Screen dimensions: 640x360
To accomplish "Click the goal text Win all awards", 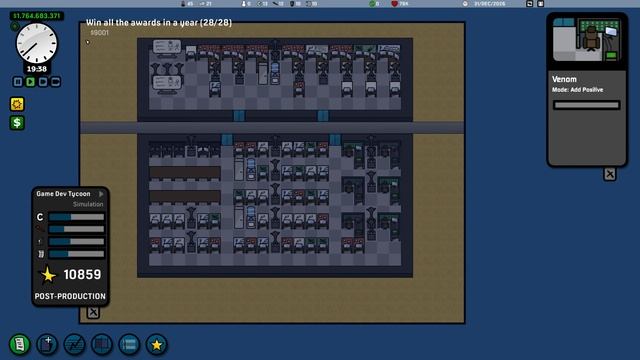I will (x=159, y=22).
